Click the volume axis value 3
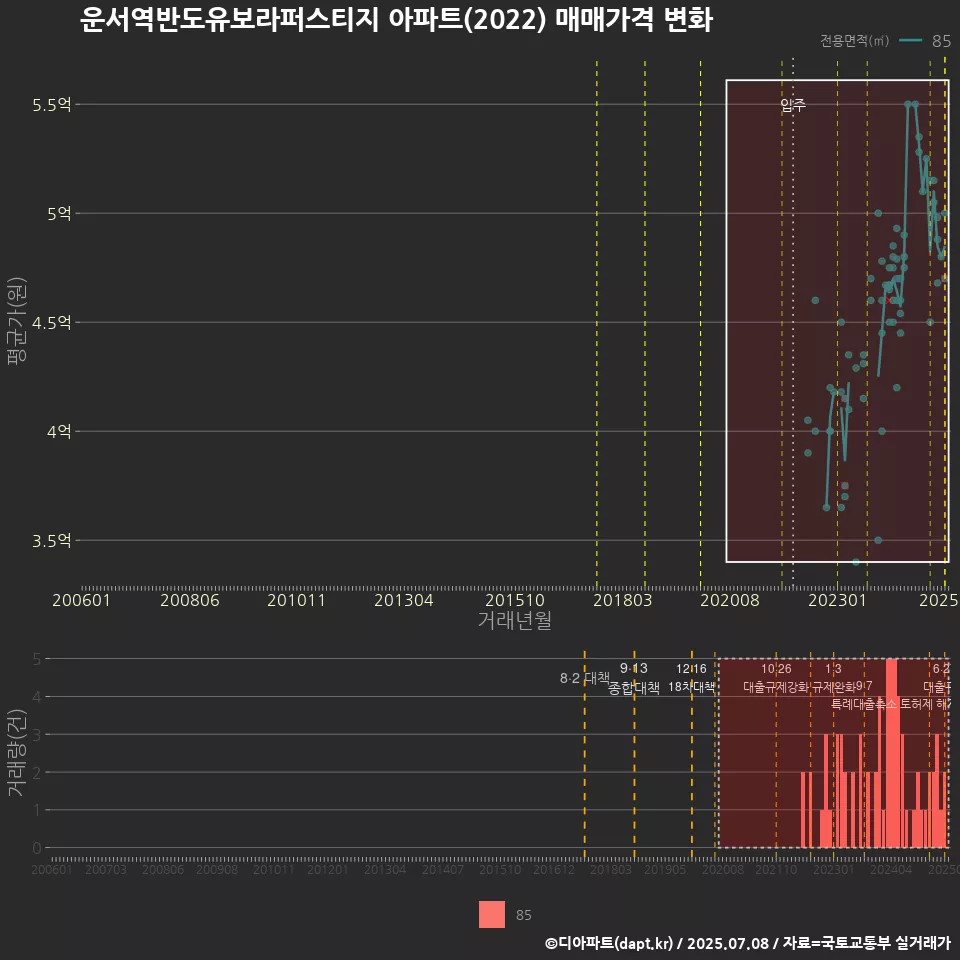 tap(37, 735)
